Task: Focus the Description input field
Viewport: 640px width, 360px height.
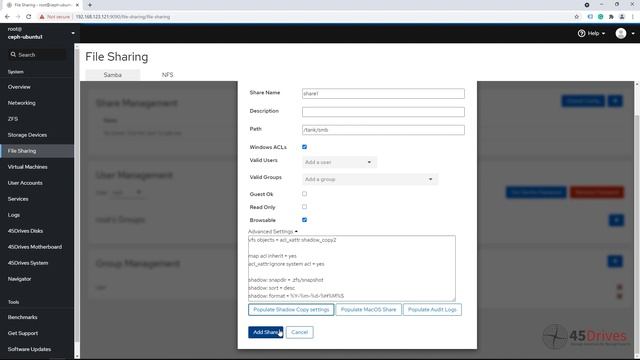Action: point(383,112)
